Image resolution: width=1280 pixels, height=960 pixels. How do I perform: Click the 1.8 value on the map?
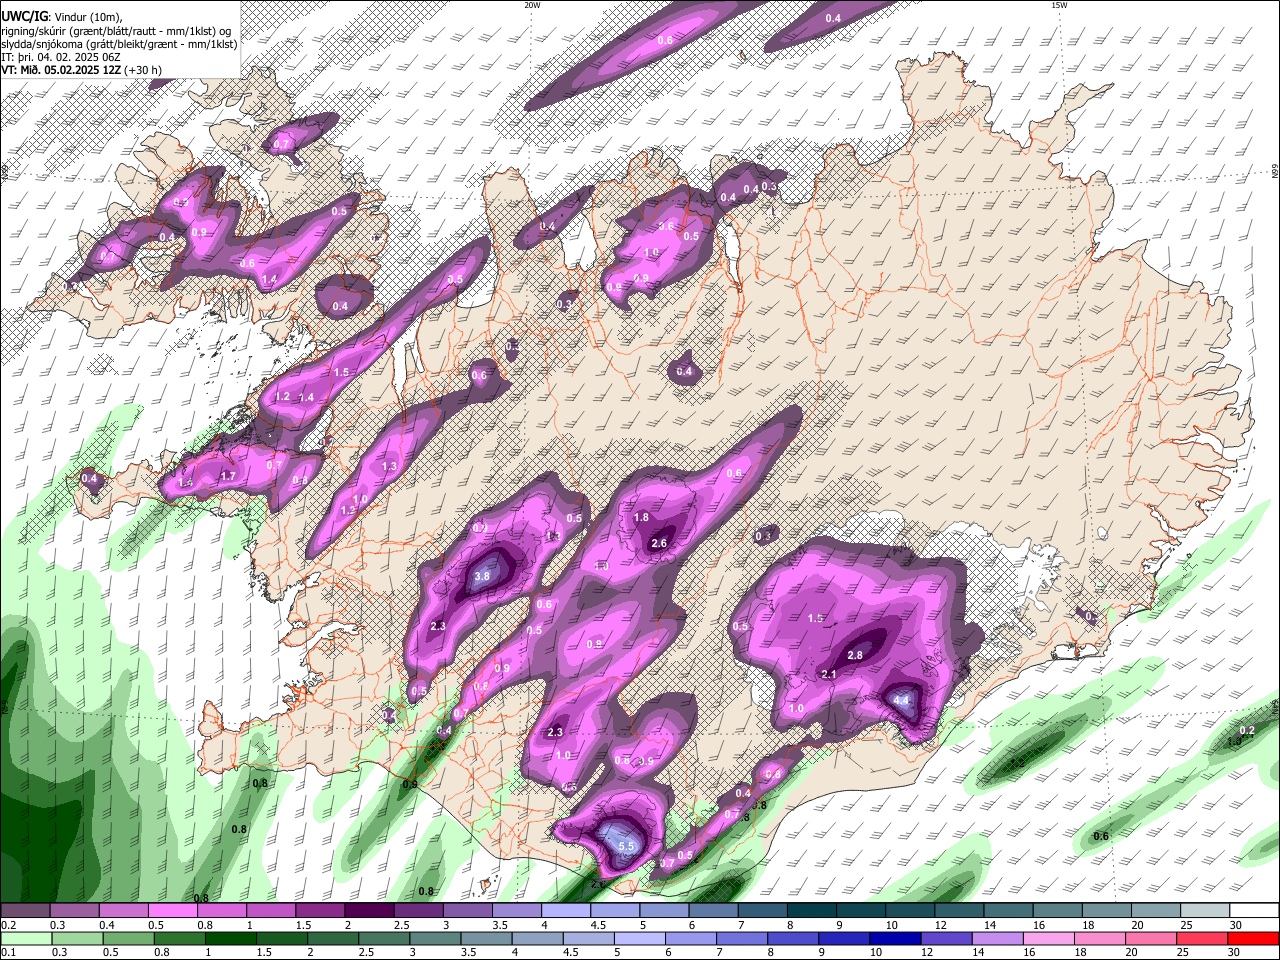[642, 518]
